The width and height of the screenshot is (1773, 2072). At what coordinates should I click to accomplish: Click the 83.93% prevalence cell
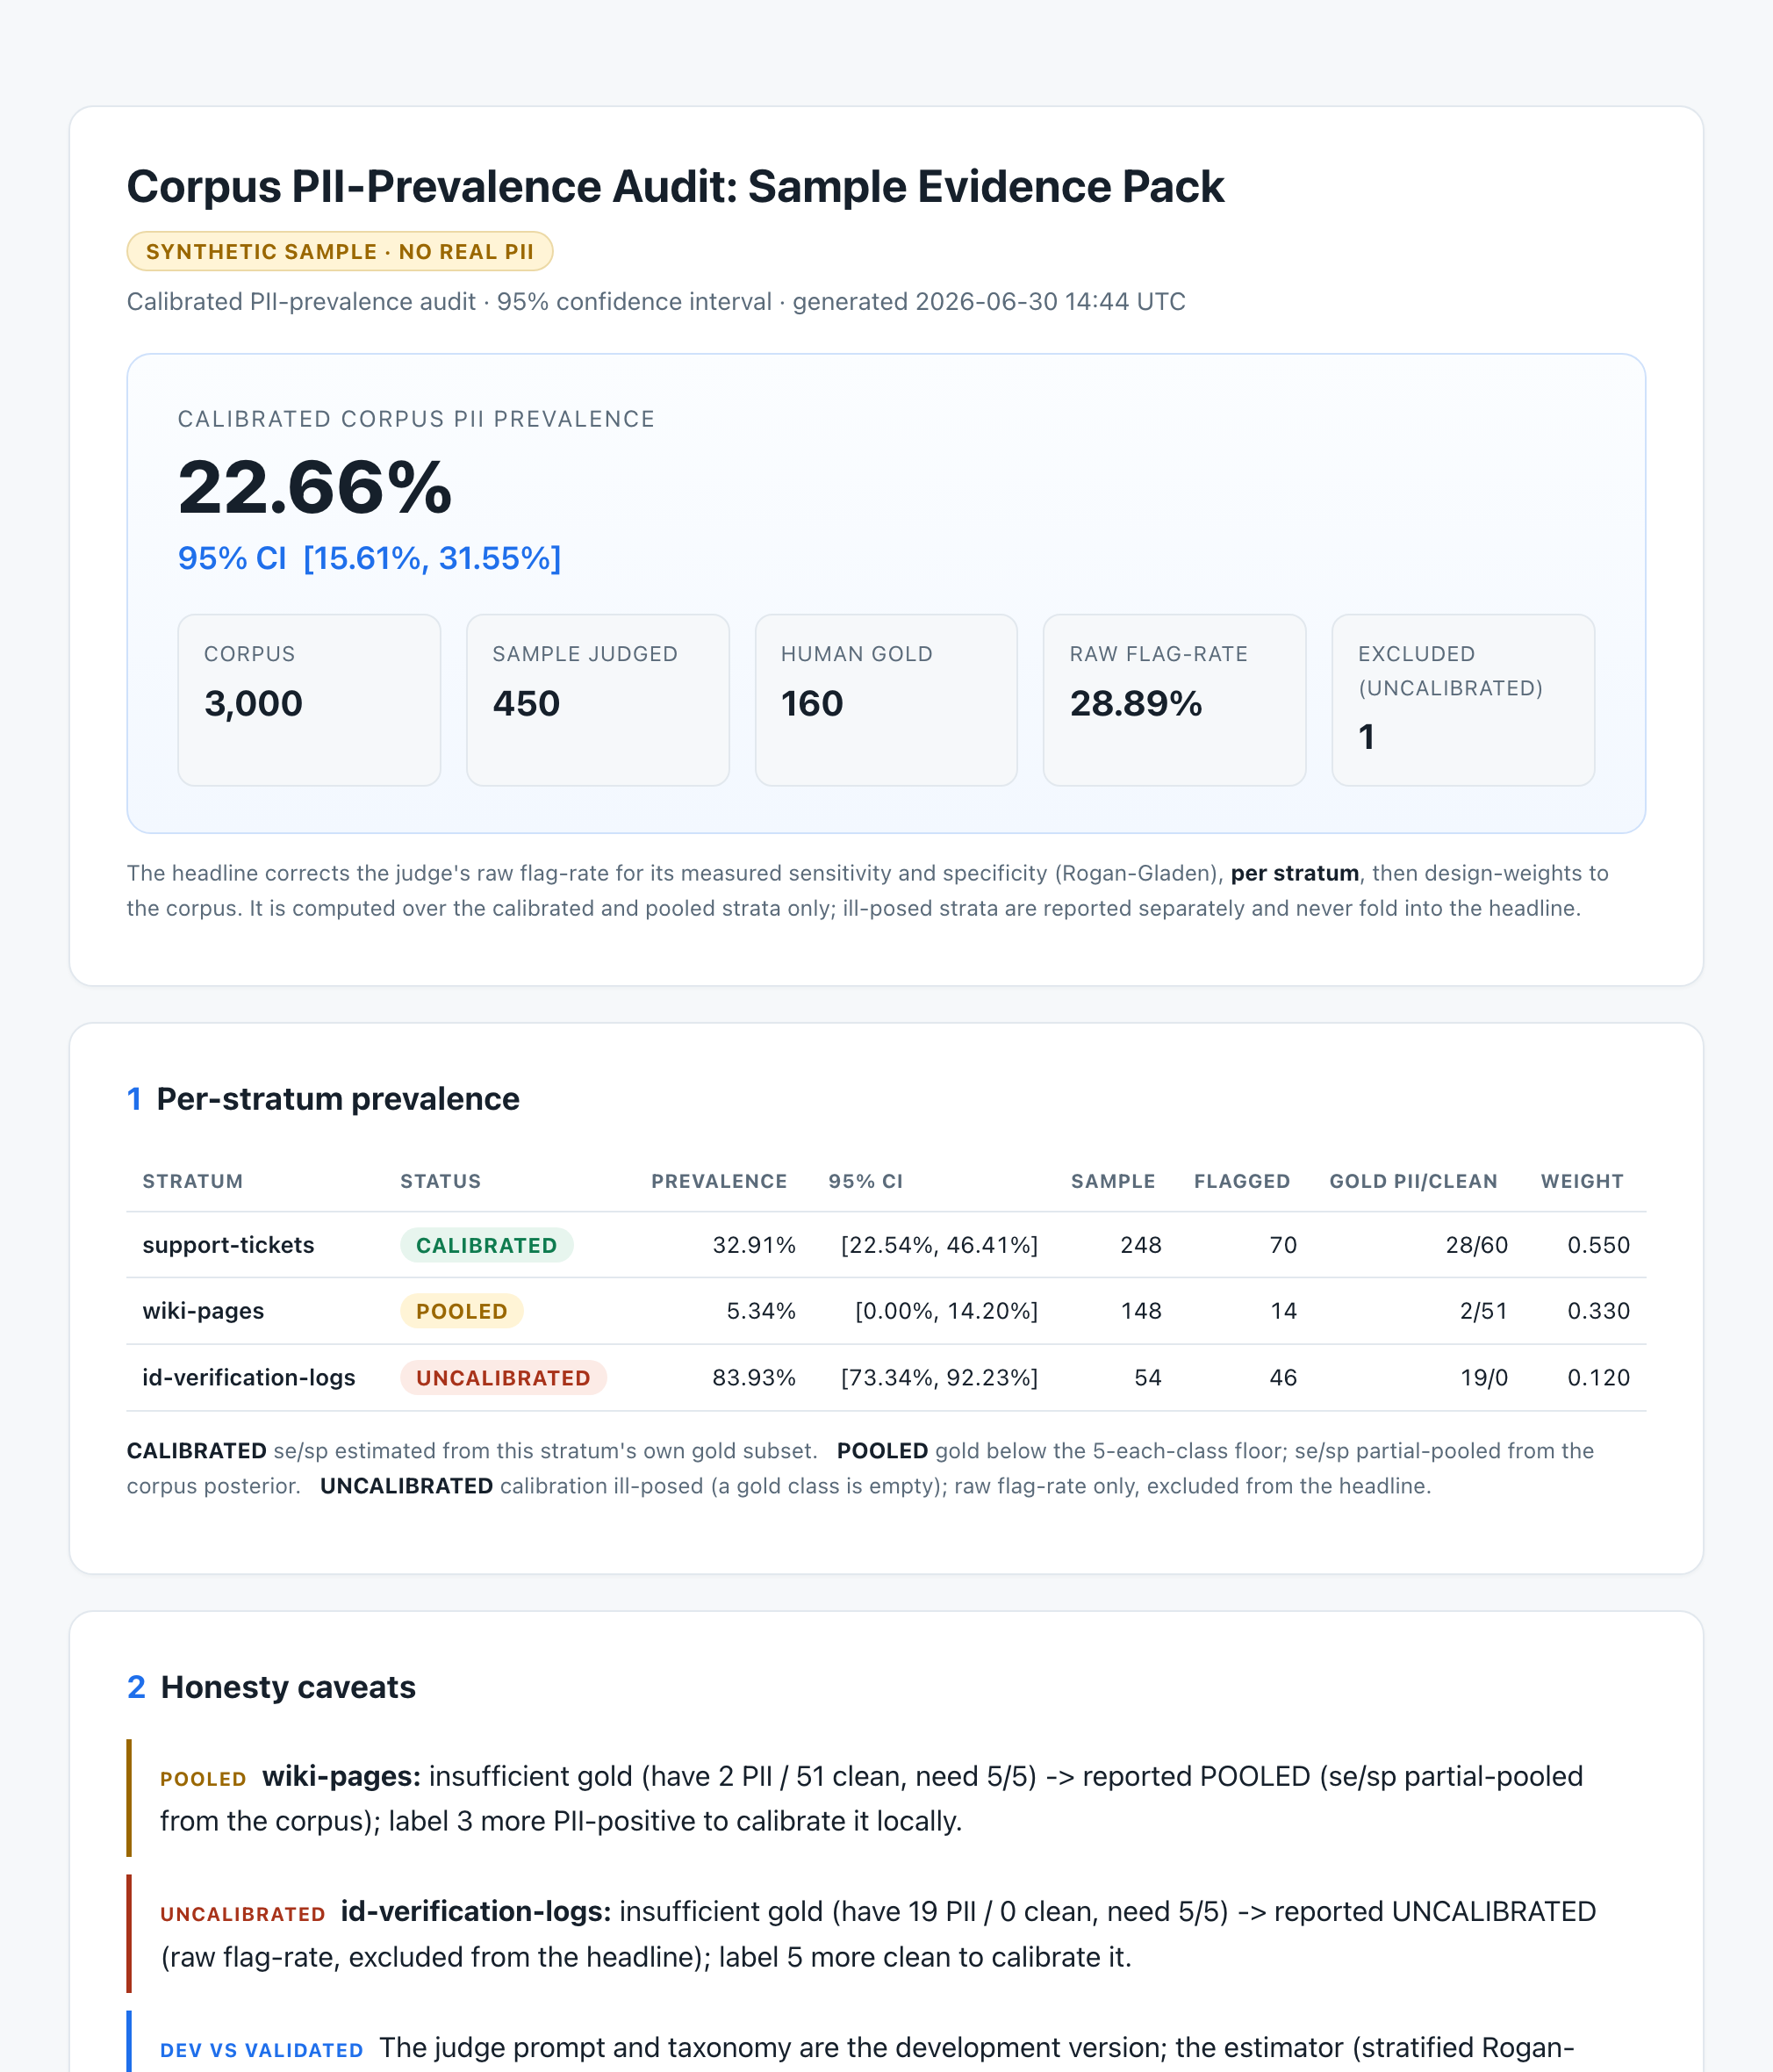[754, 1378]
